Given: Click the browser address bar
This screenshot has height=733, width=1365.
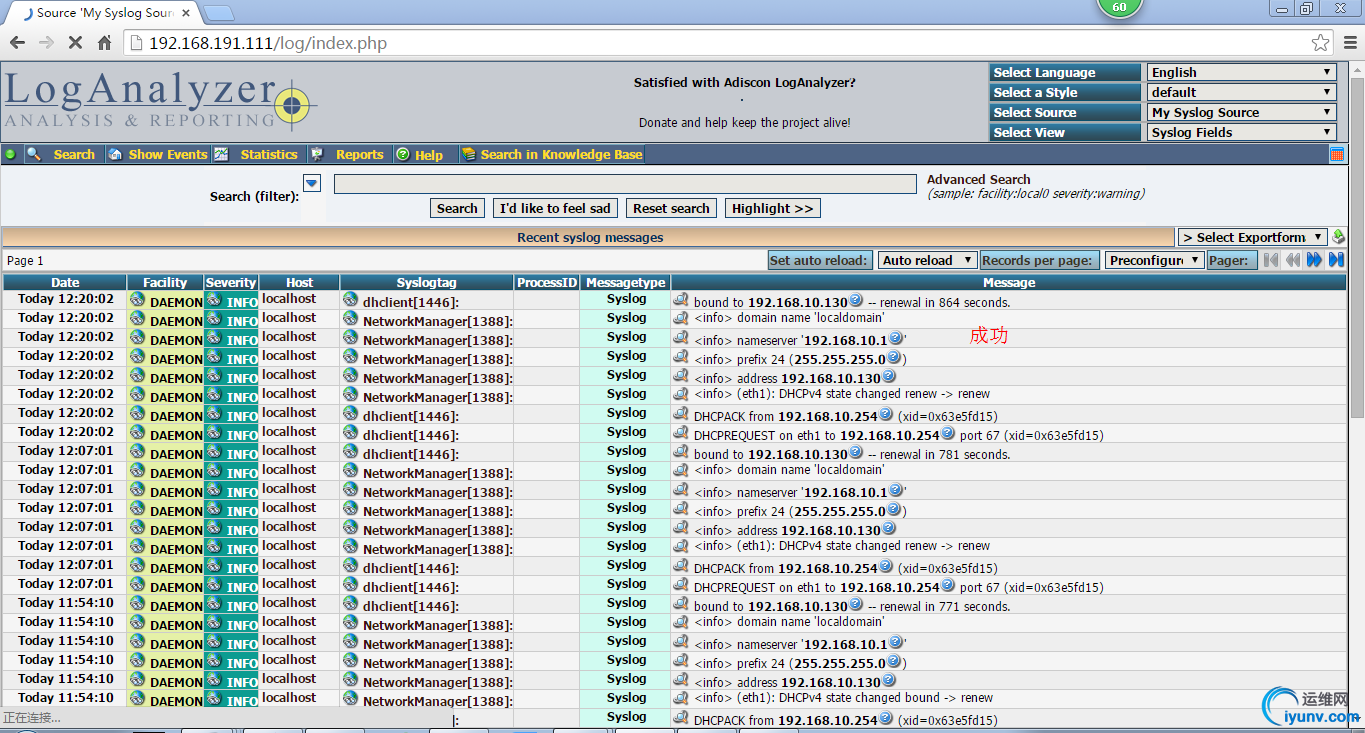Looking at the screenshot, I should (x=730, y=43).
